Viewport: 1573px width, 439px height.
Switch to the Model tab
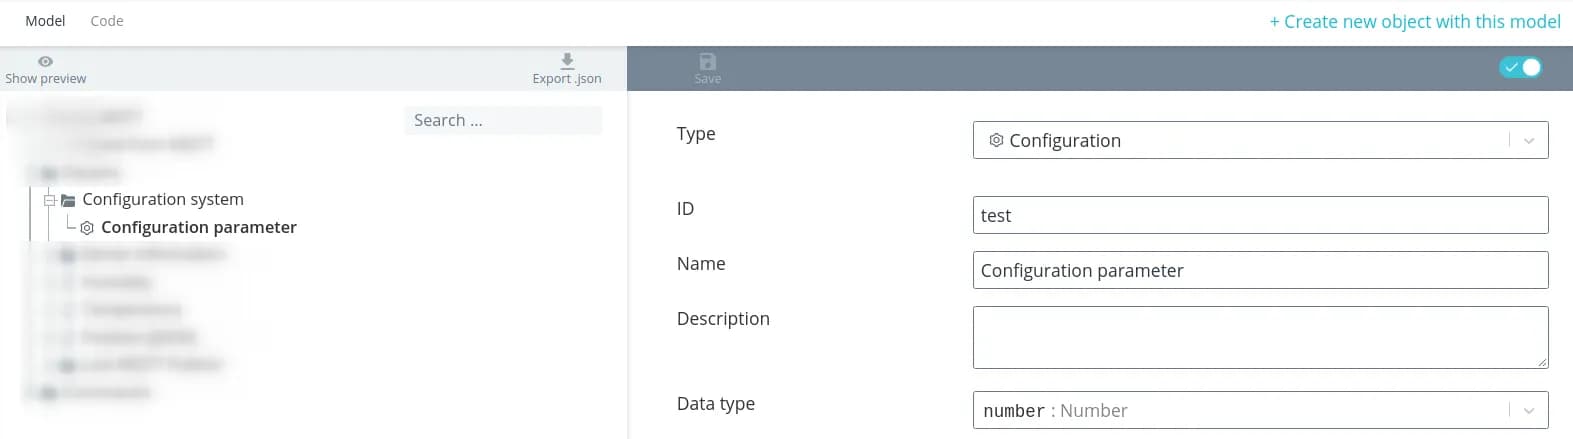pos(45,21)
